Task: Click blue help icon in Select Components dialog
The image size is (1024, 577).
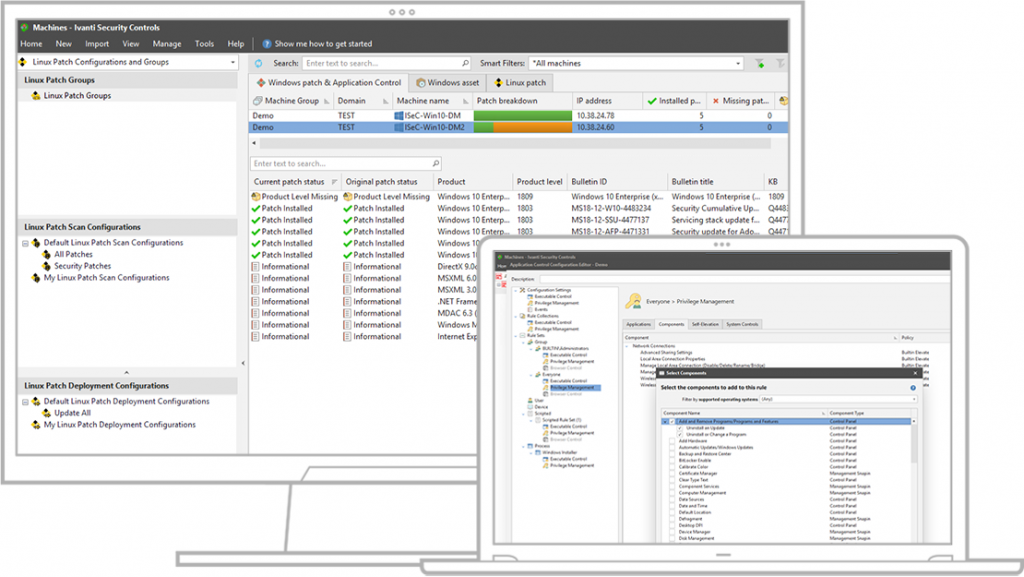Action: coord(913,388)
